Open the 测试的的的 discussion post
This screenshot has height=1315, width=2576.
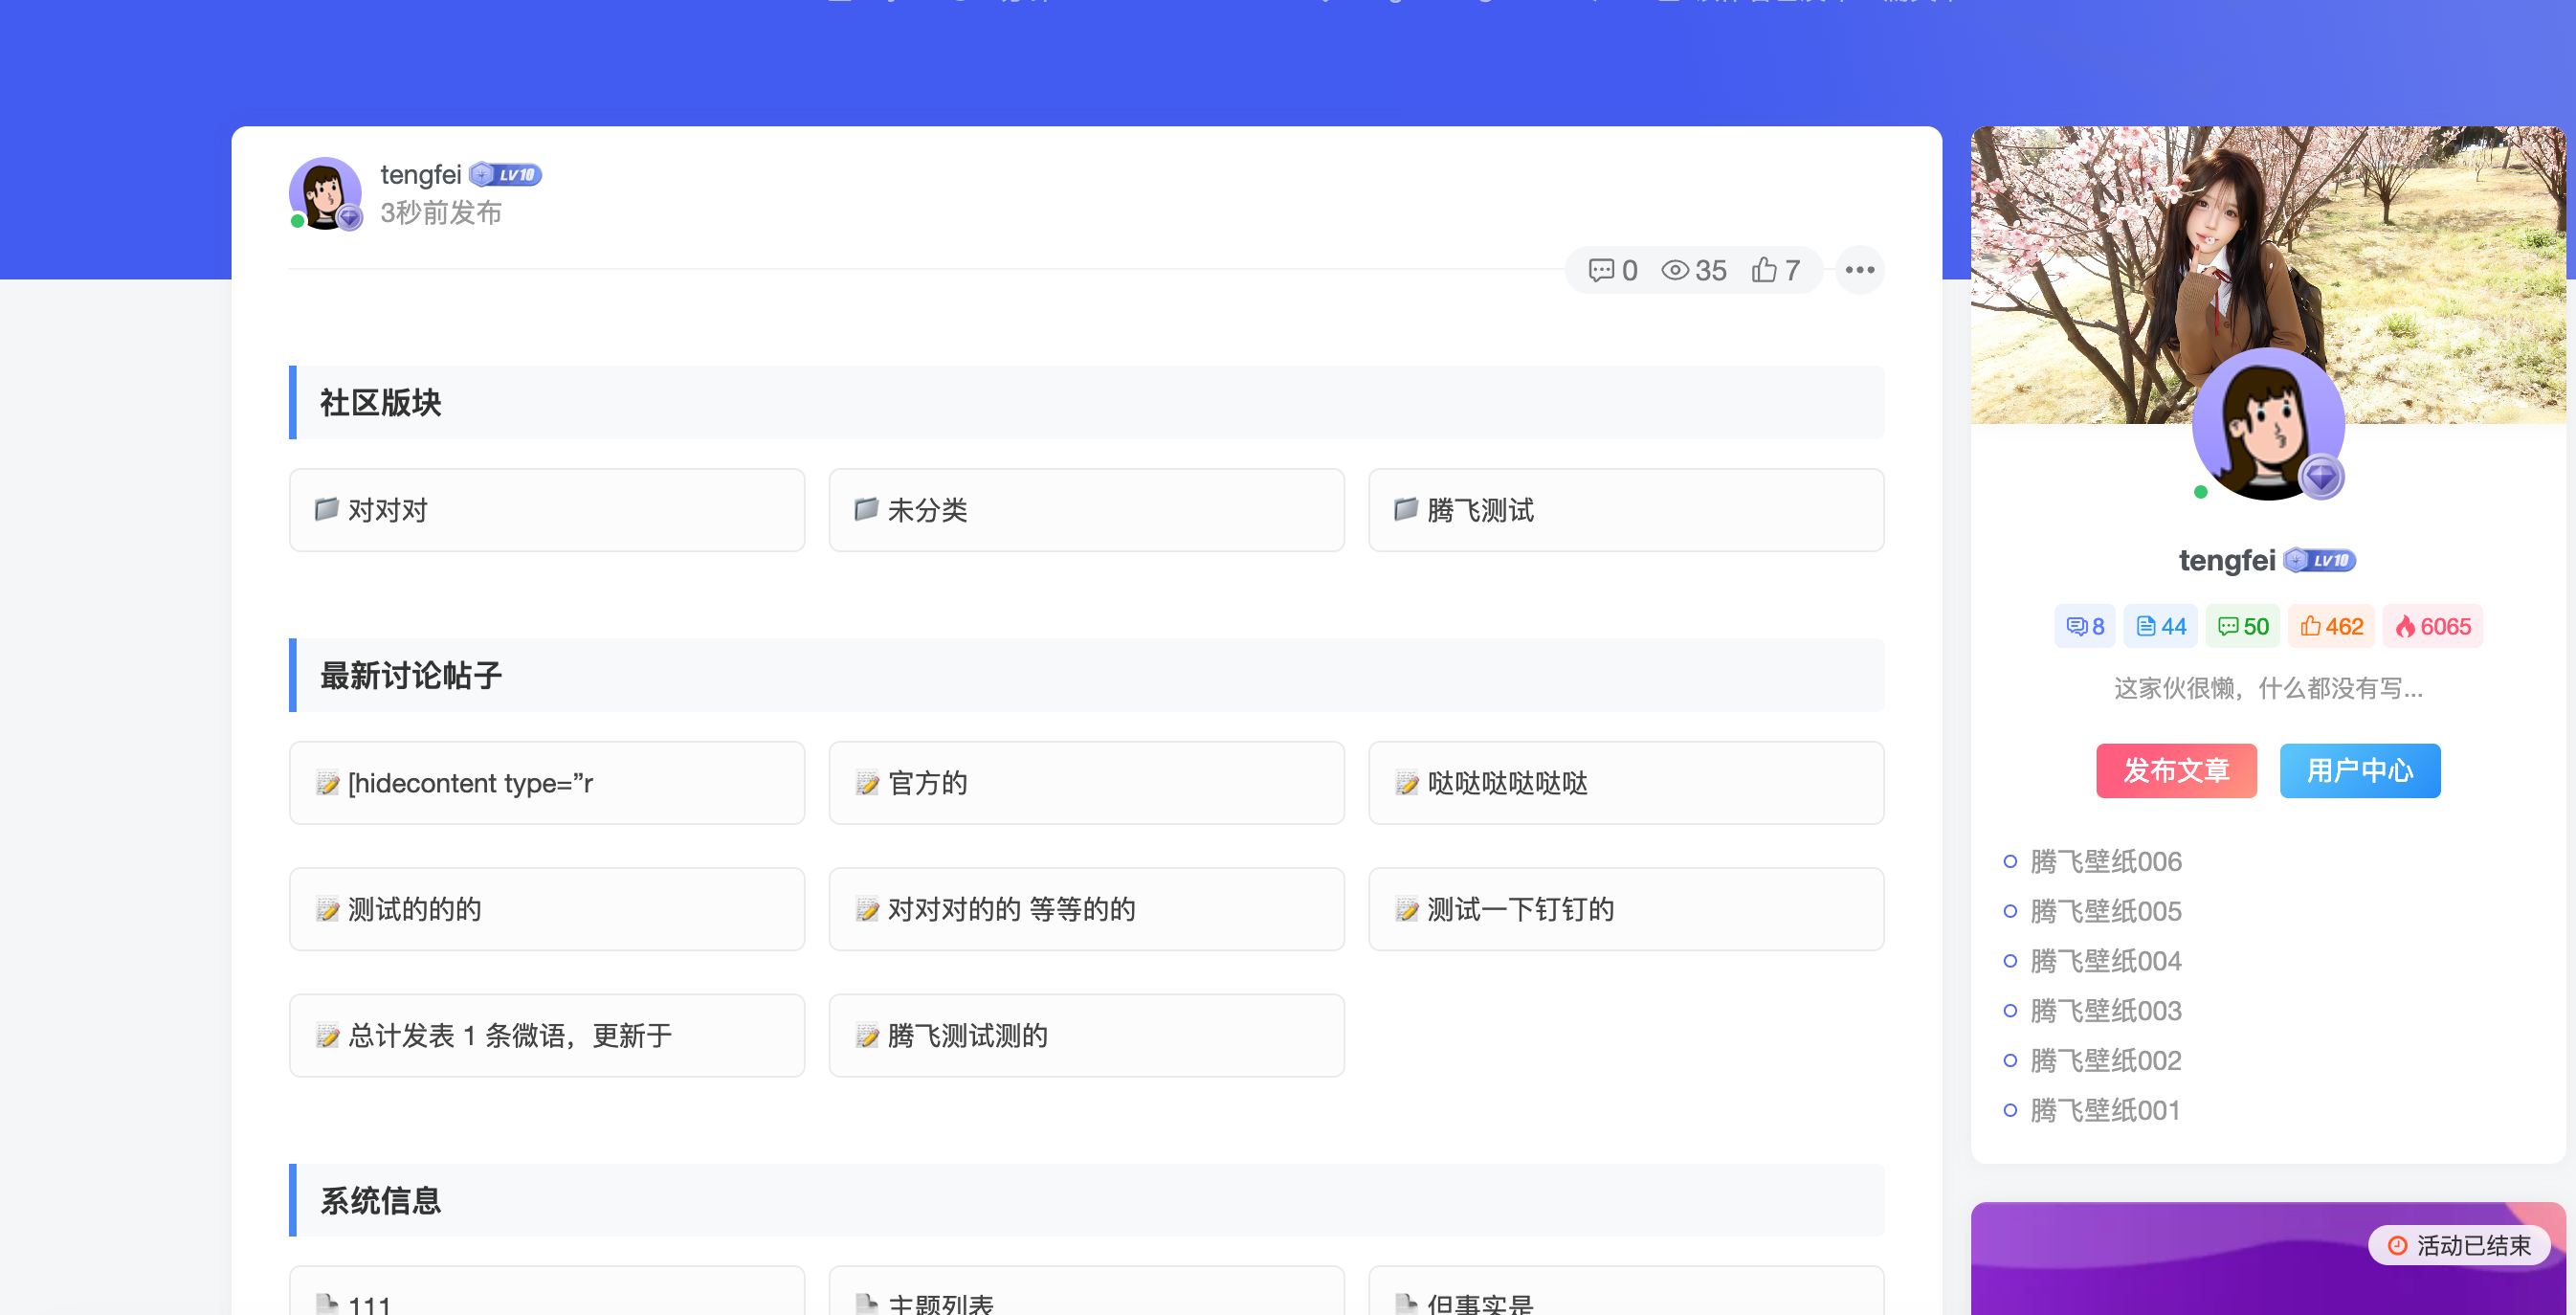(547, 909)
